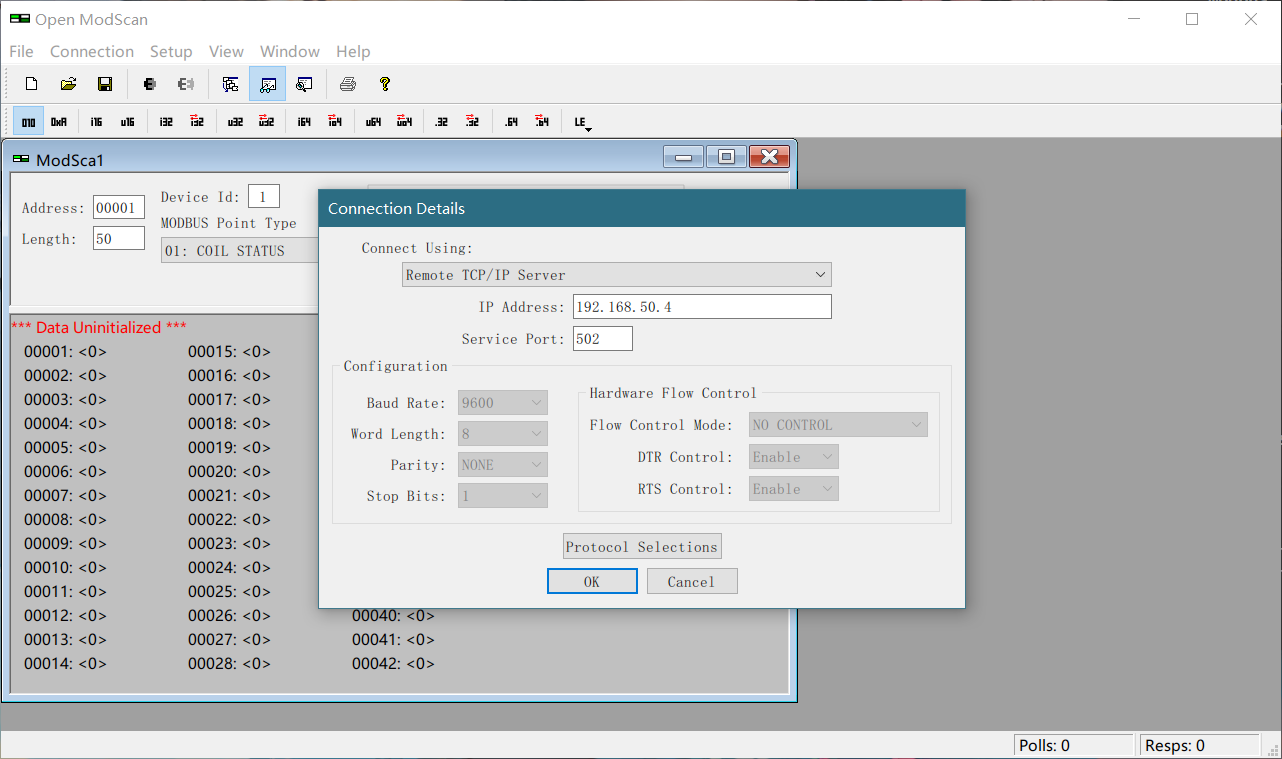The height and width of the screenshot is (759, 1282).
Task: Click the 00028: <0> data entry
Action: click(229, 664)
